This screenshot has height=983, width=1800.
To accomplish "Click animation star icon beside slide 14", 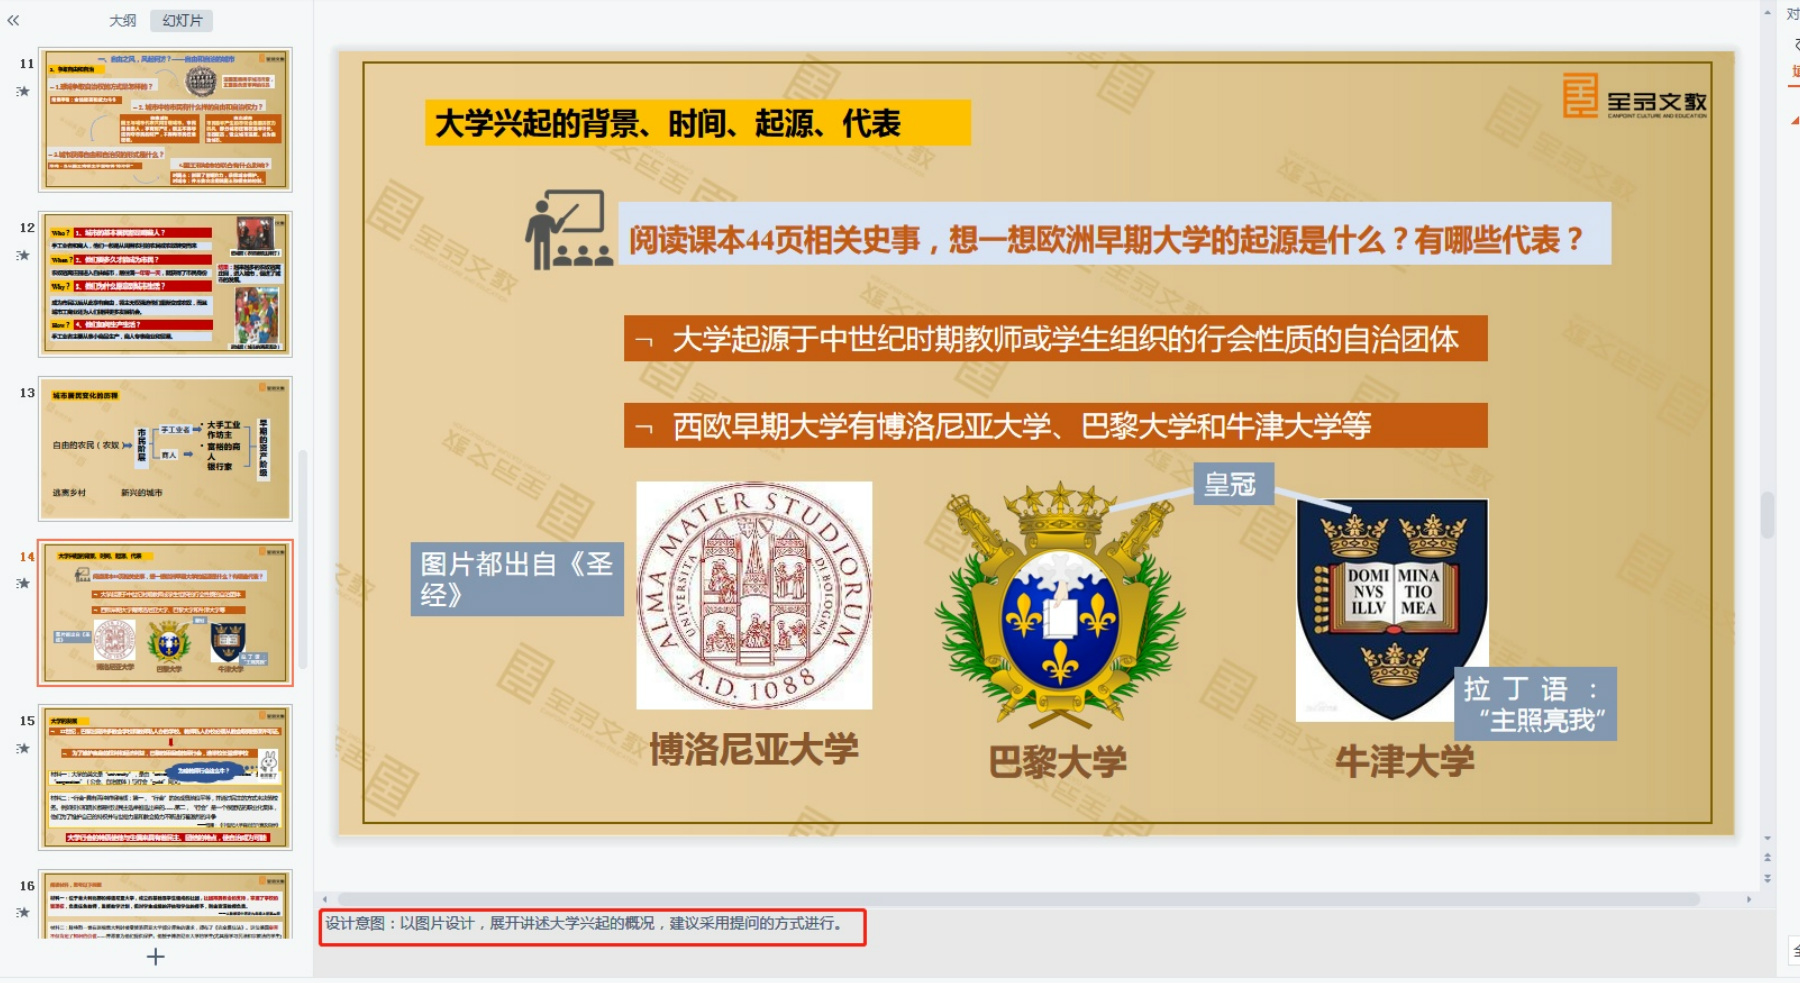I will 23,583.
